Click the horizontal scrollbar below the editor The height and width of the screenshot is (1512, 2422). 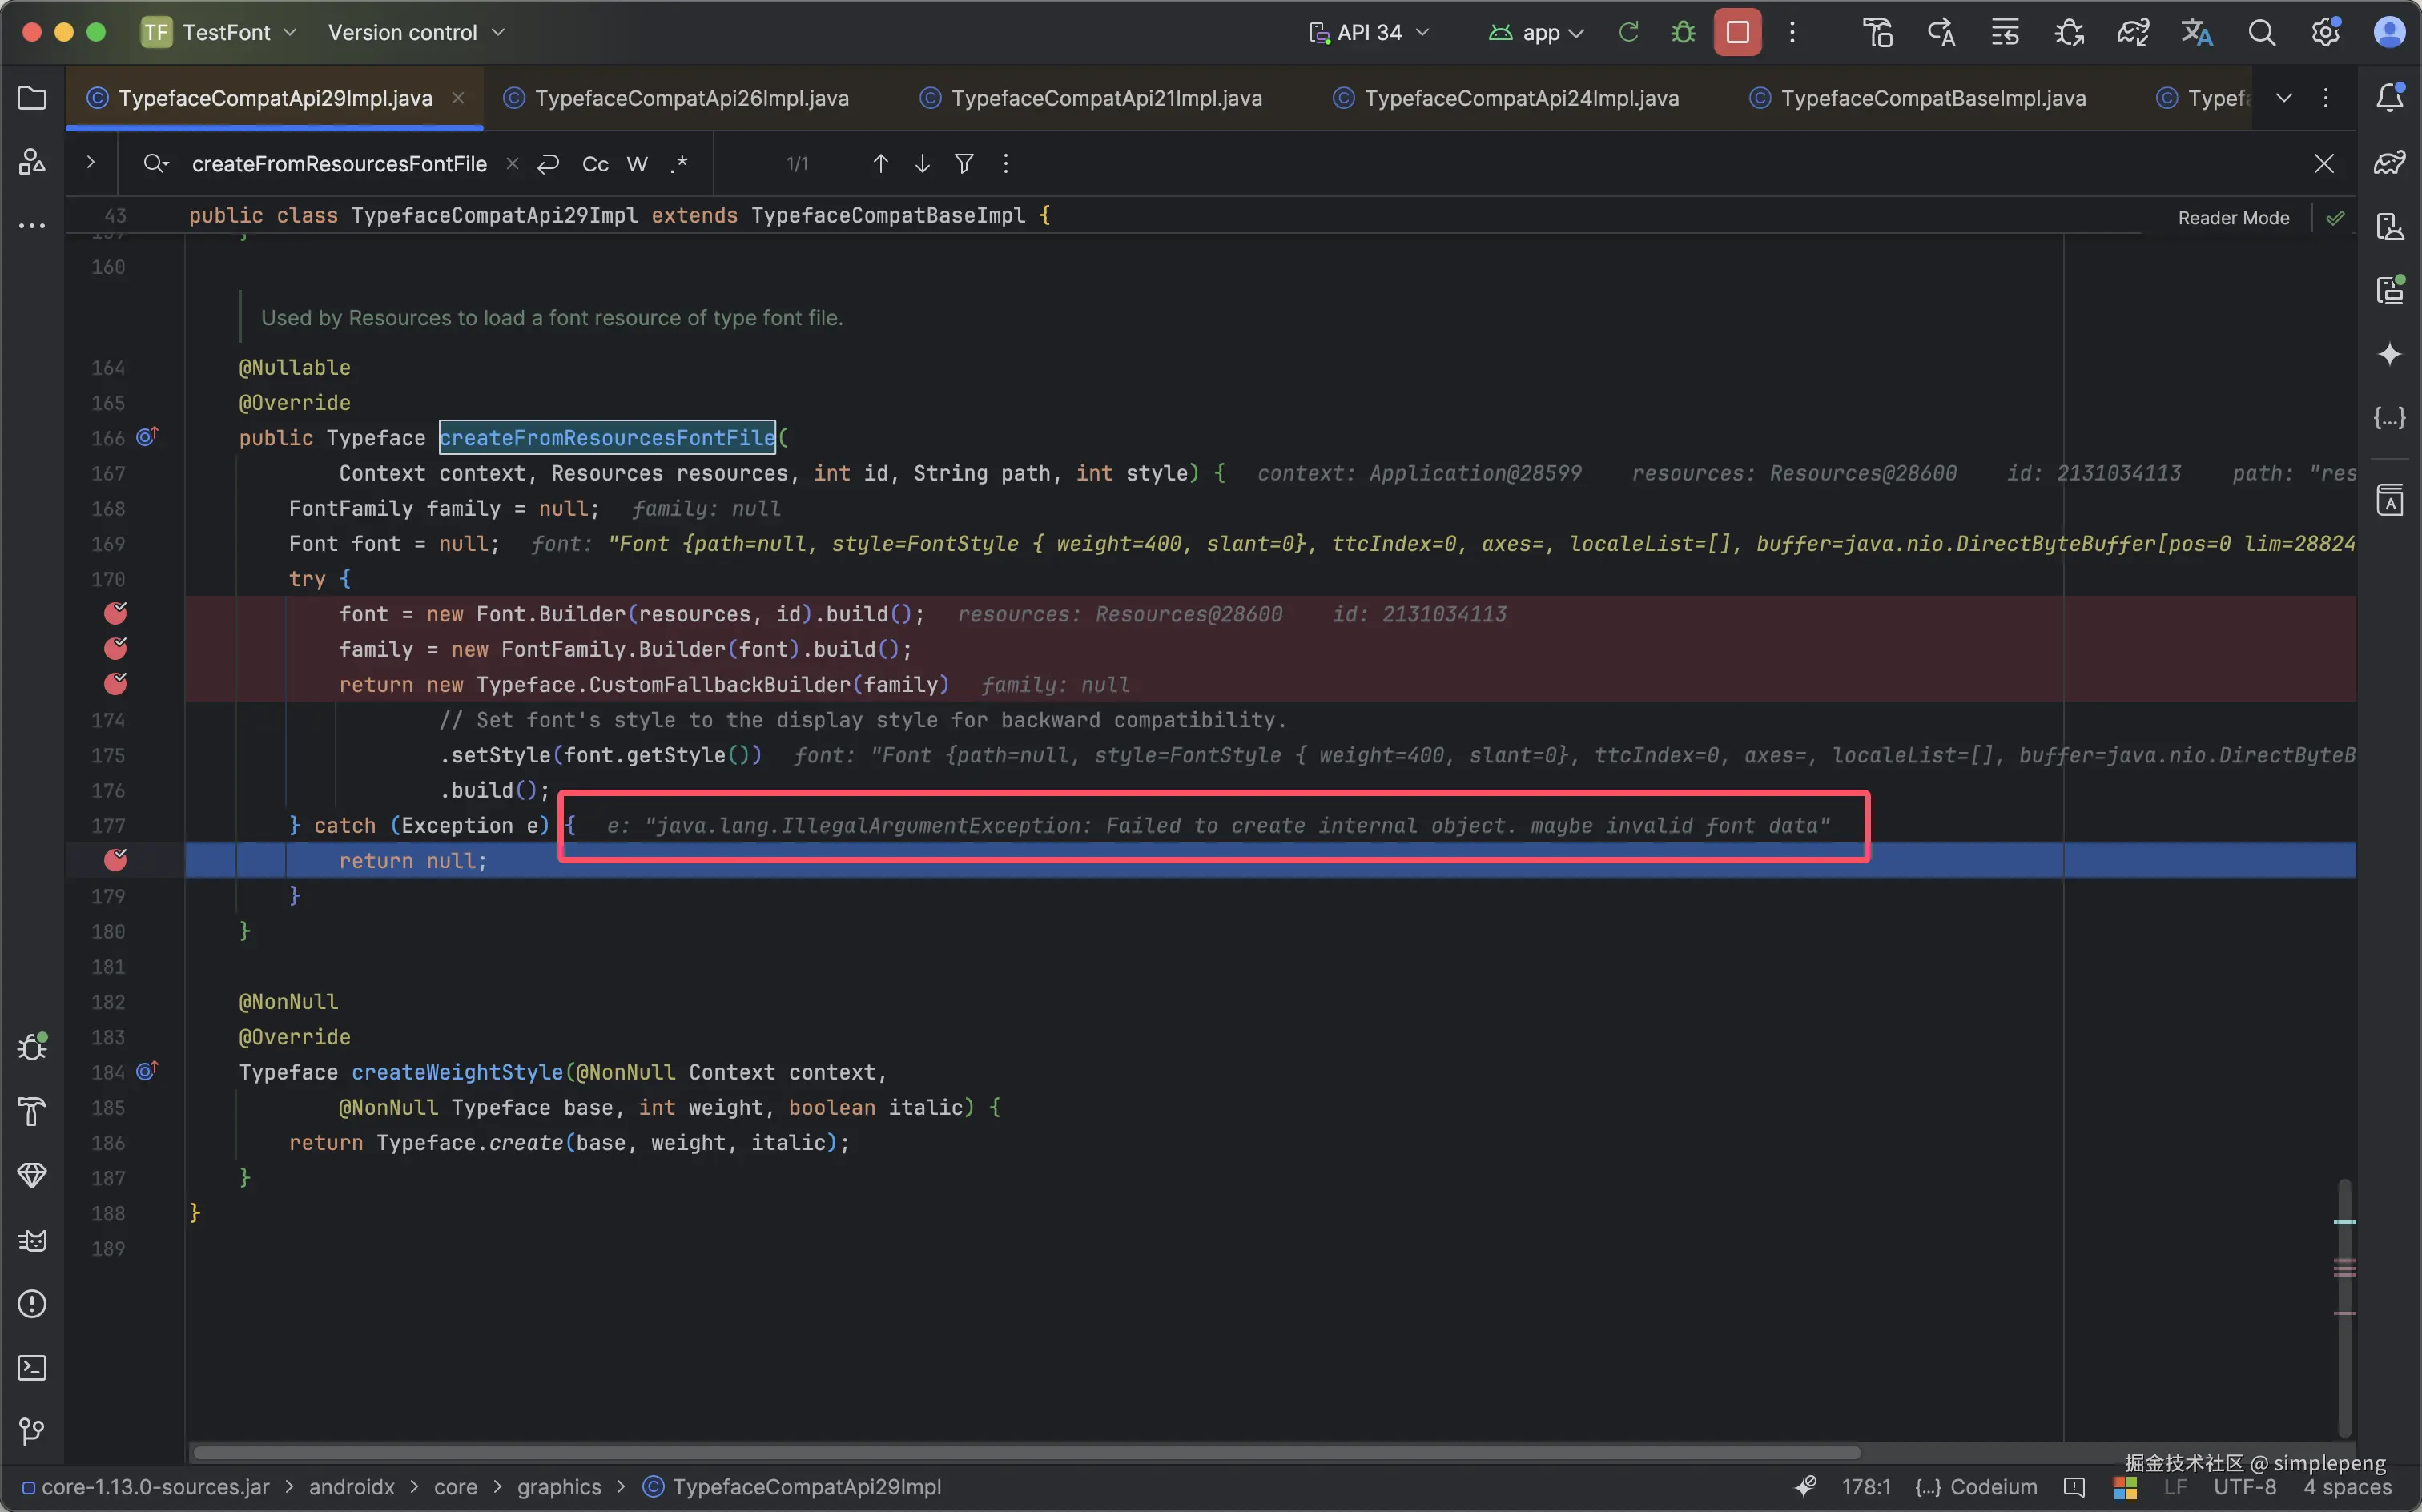click(1025, 1452)
